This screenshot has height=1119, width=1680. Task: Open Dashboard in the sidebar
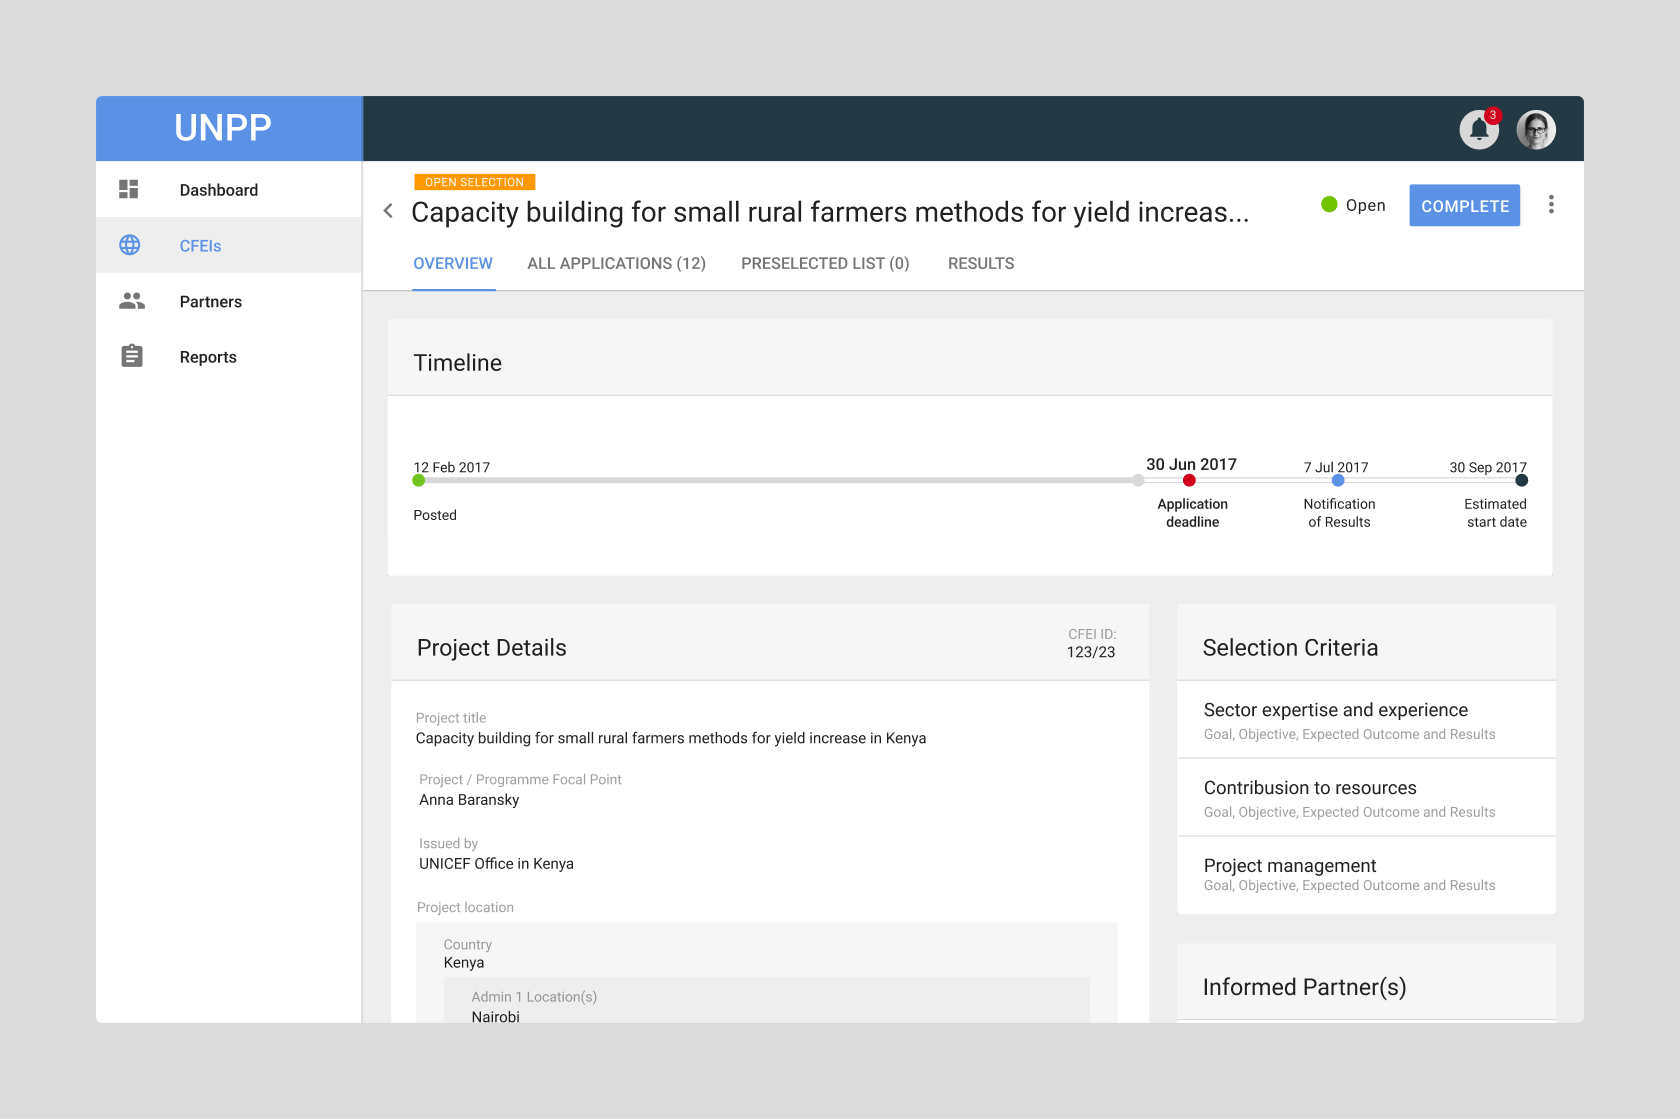coord(229,189)
